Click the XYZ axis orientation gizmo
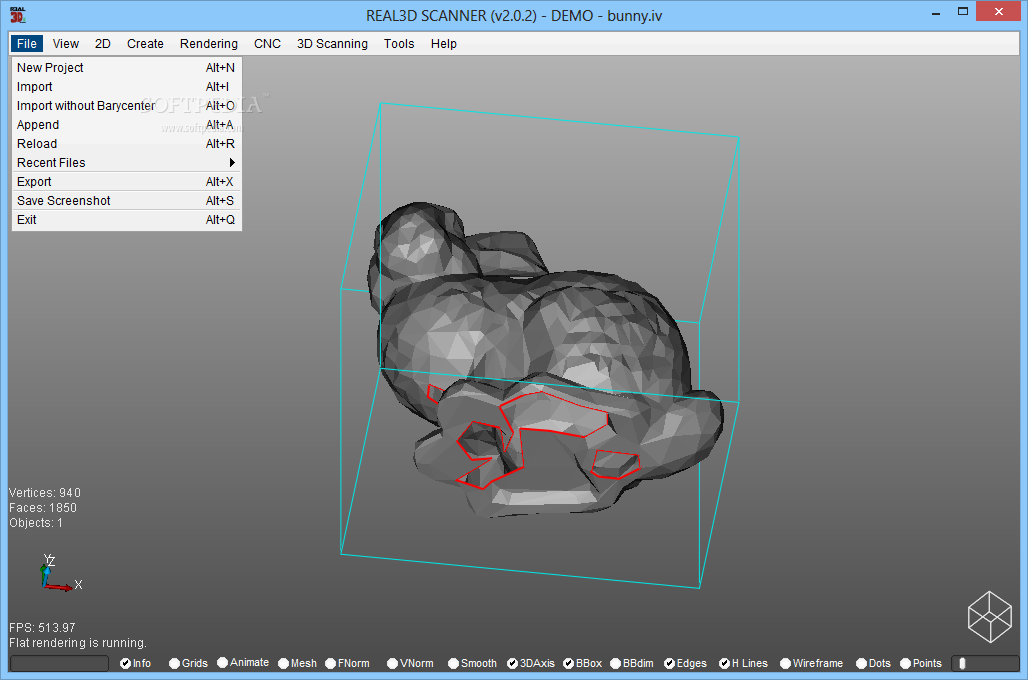 tap(60, 572)
